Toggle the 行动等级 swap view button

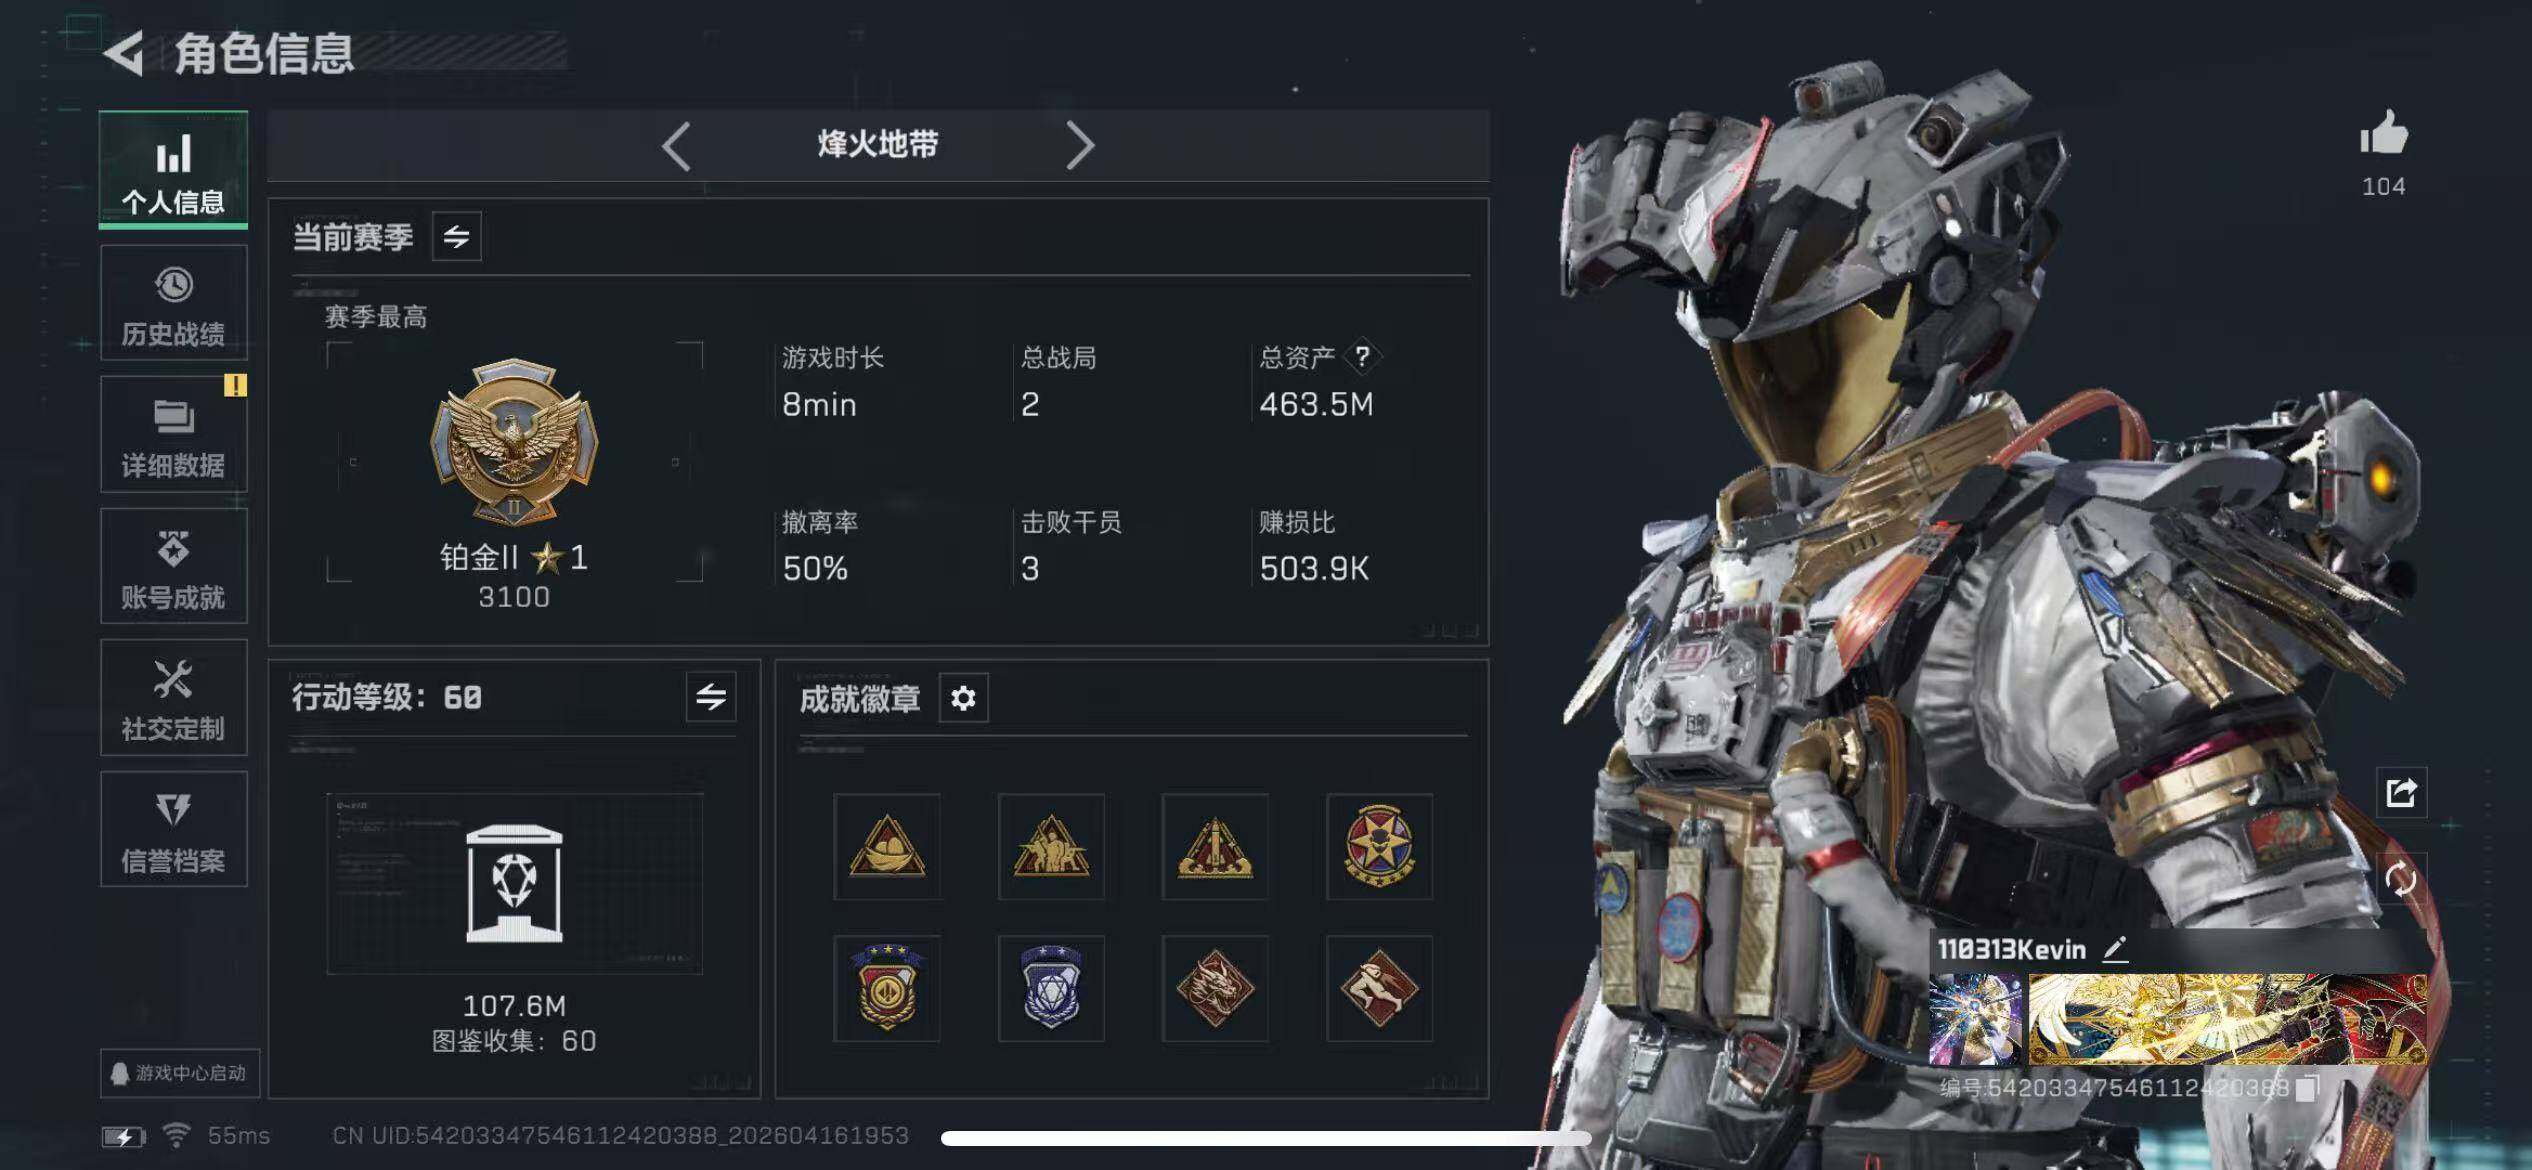[x=711, y=697]
